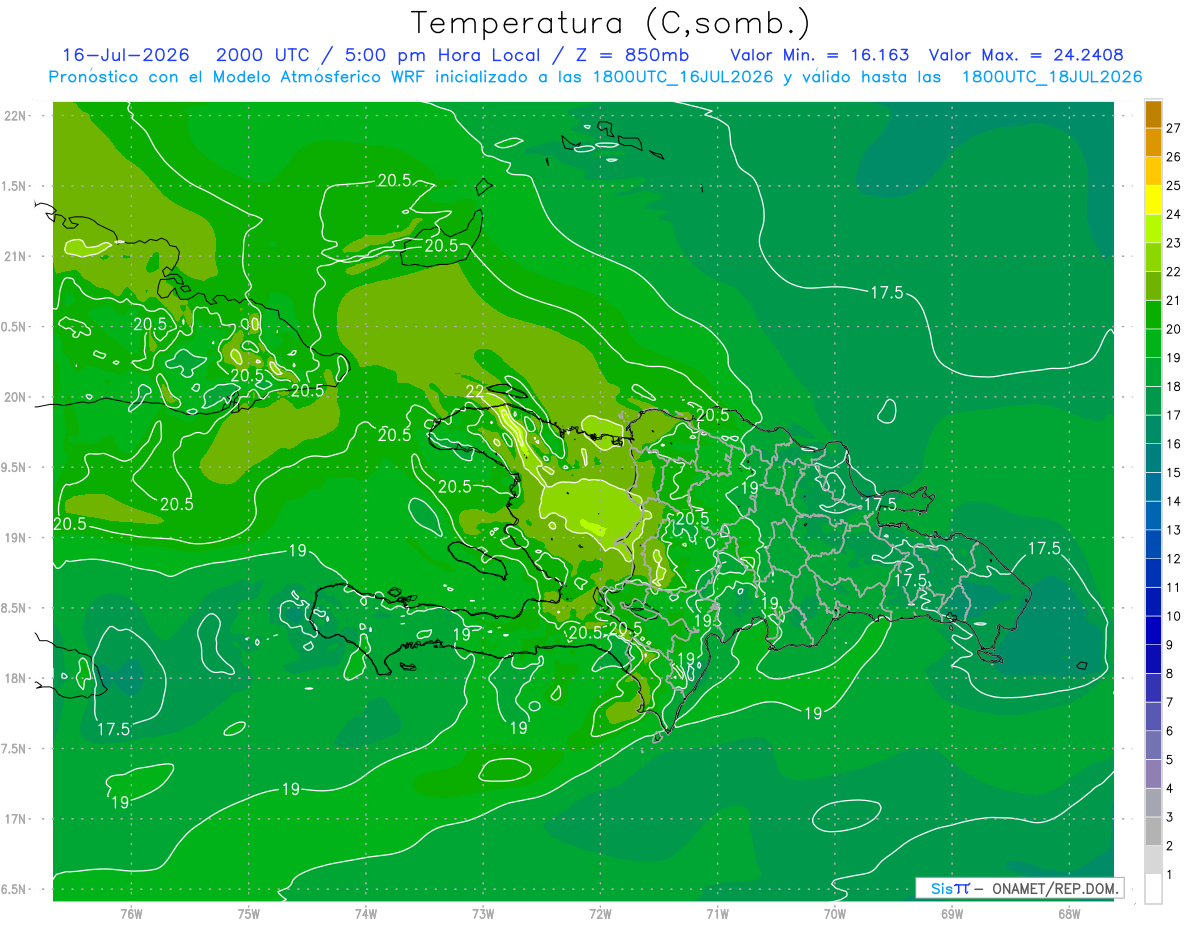Screen dimensions: 1200x927
Task: Click the SisTT ONAMET/REP.DOM. logo box
Action: tap(1019, 888)
